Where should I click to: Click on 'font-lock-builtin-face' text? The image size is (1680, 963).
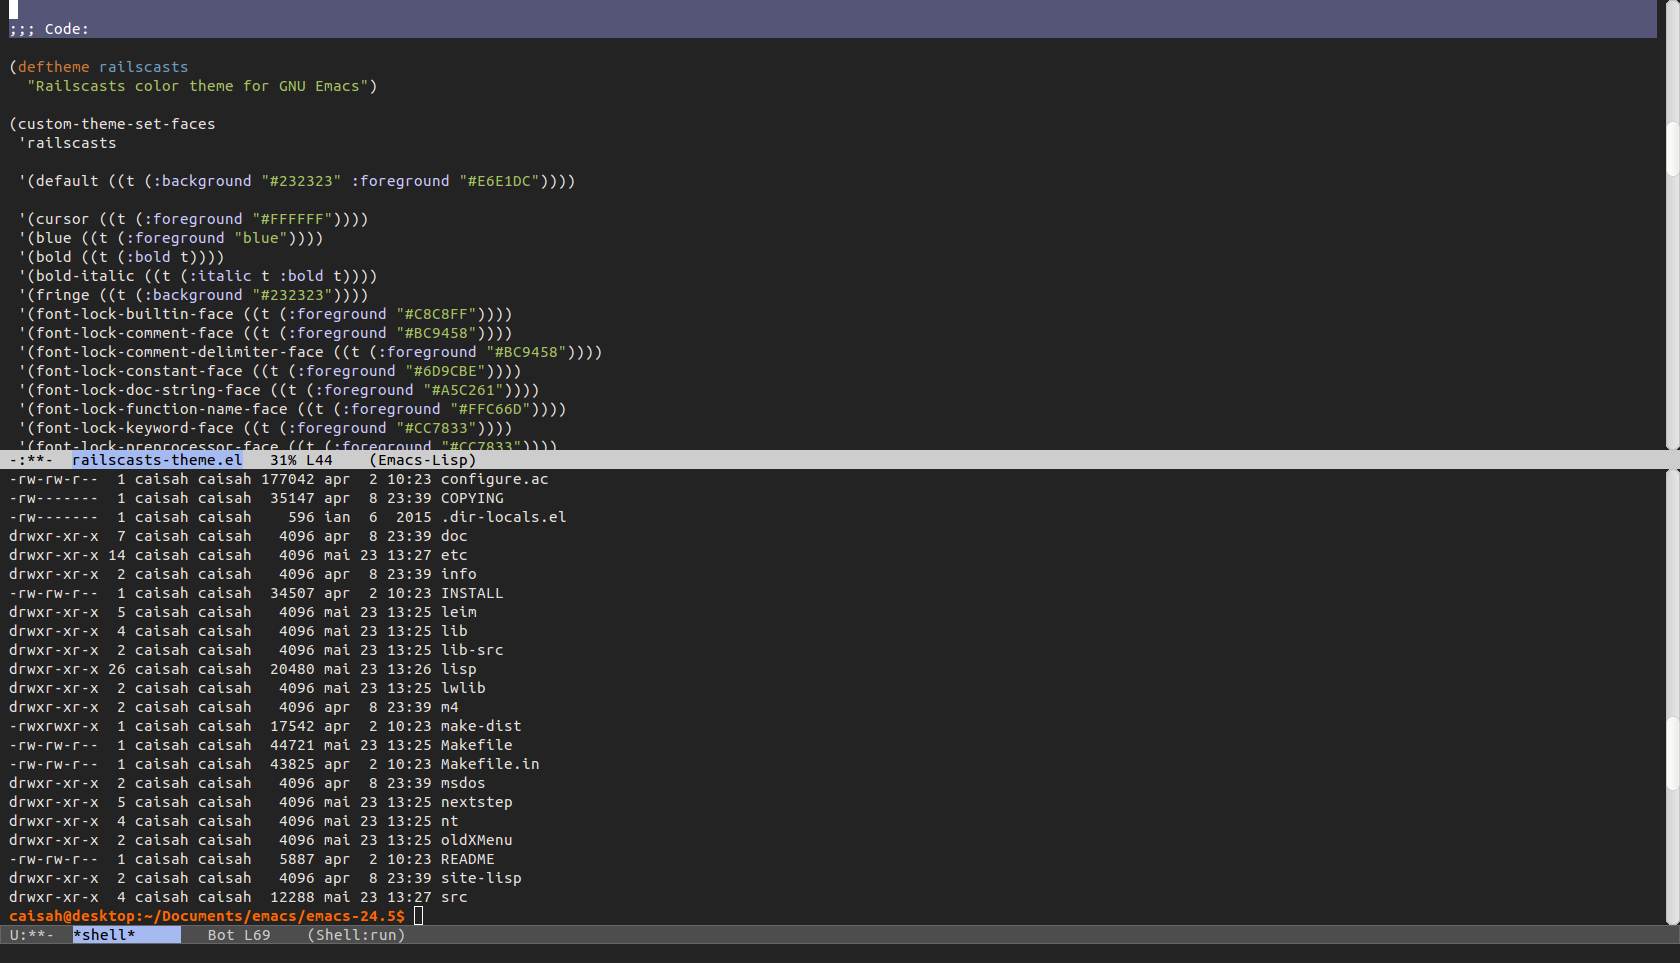click(135, 314)
